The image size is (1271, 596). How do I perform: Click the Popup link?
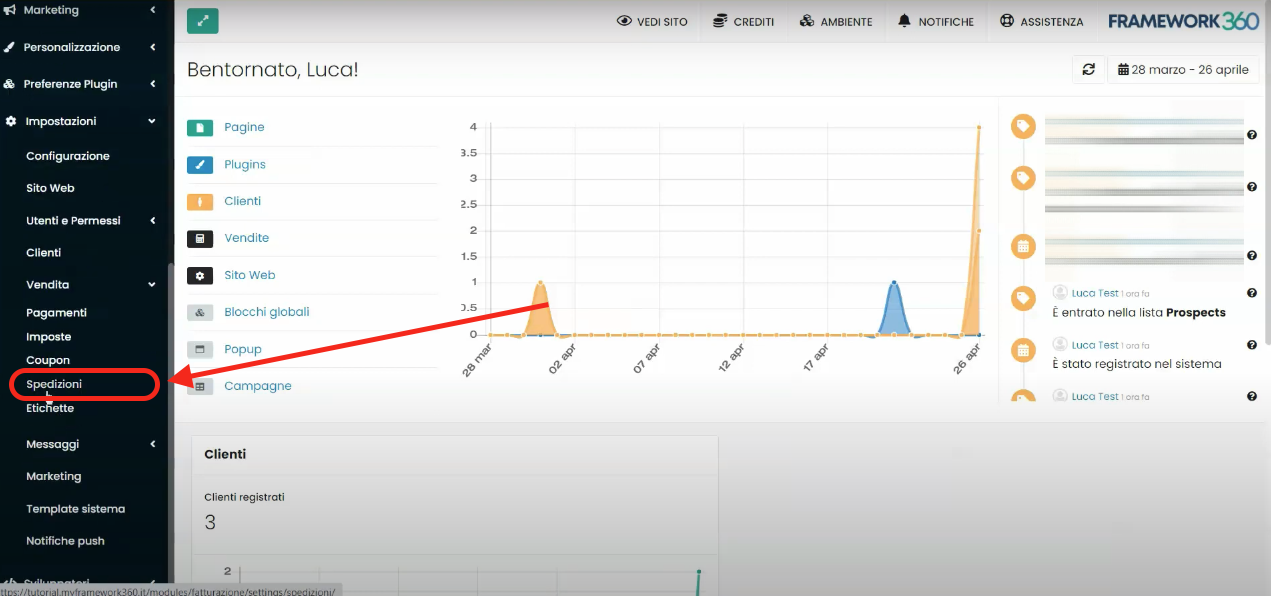click(243, 350)
